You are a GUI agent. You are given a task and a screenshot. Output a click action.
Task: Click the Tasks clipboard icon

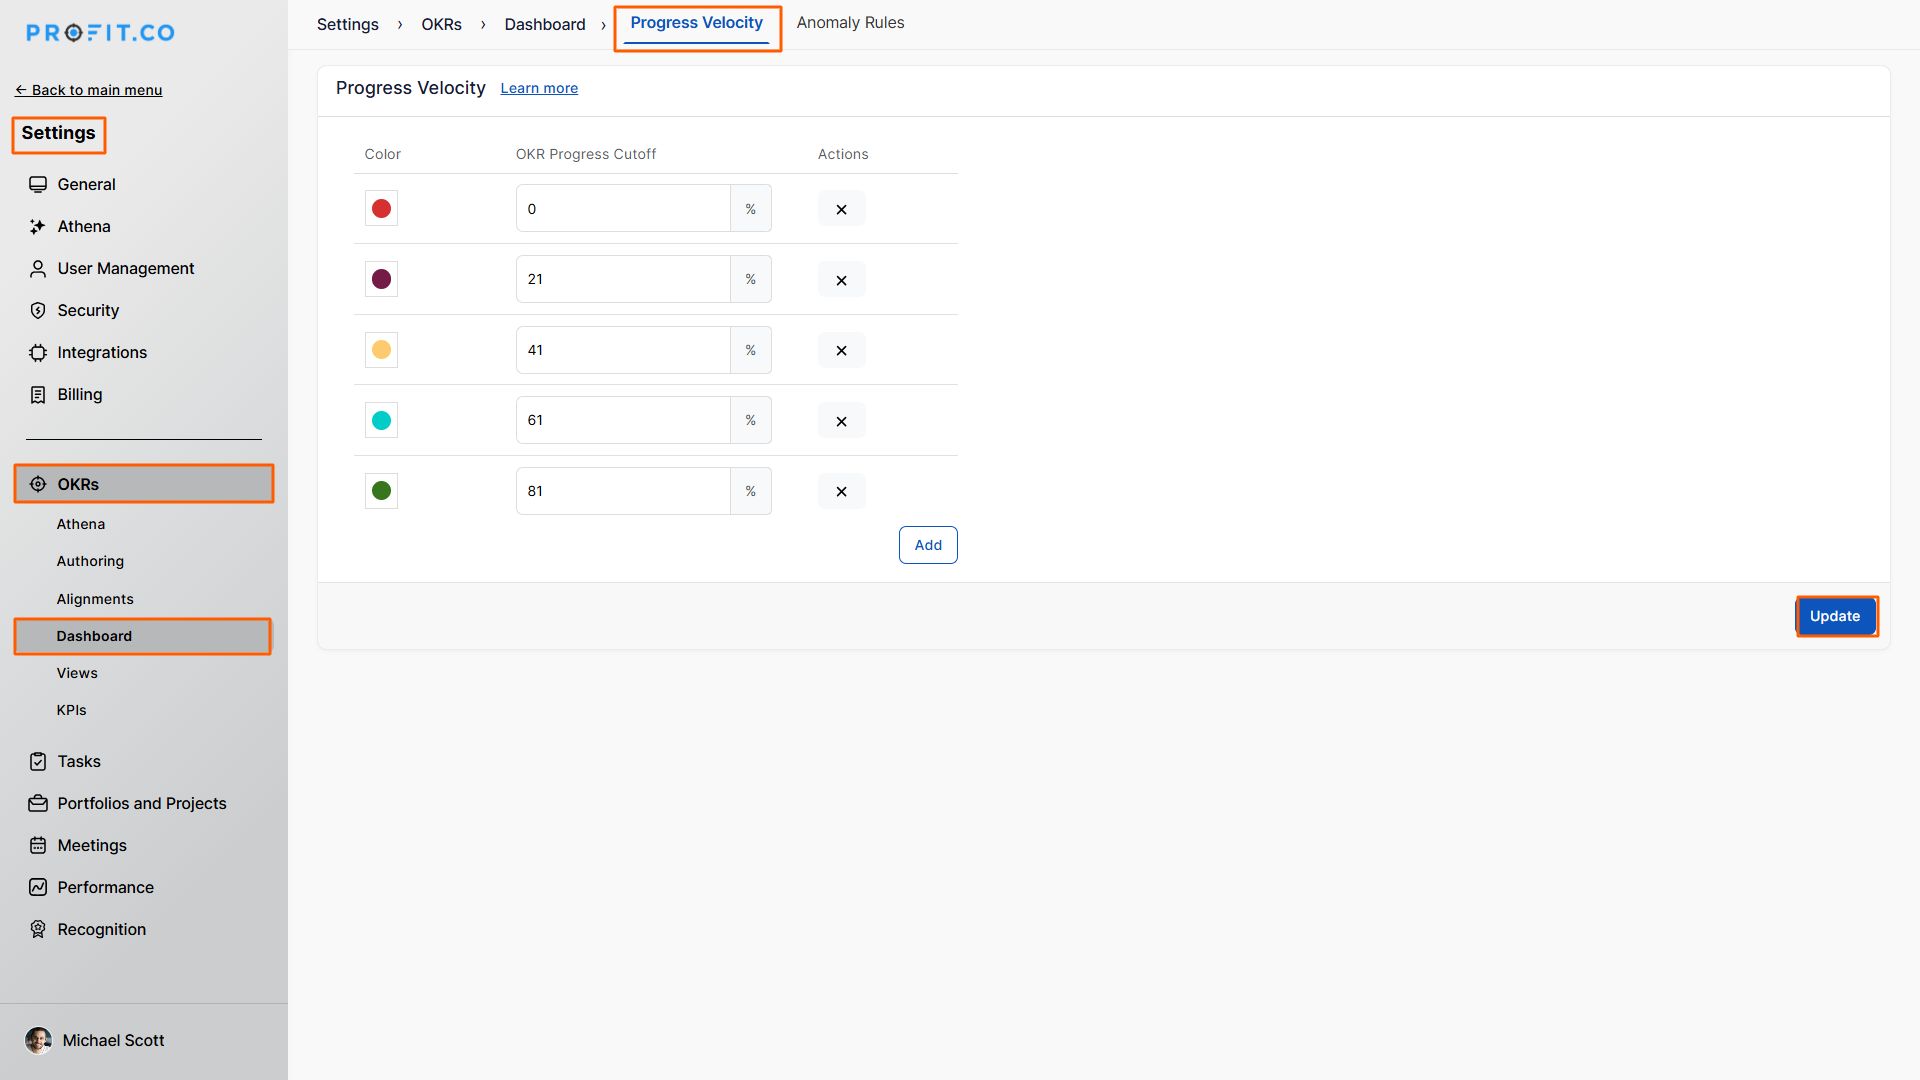(x=38, y=762)
